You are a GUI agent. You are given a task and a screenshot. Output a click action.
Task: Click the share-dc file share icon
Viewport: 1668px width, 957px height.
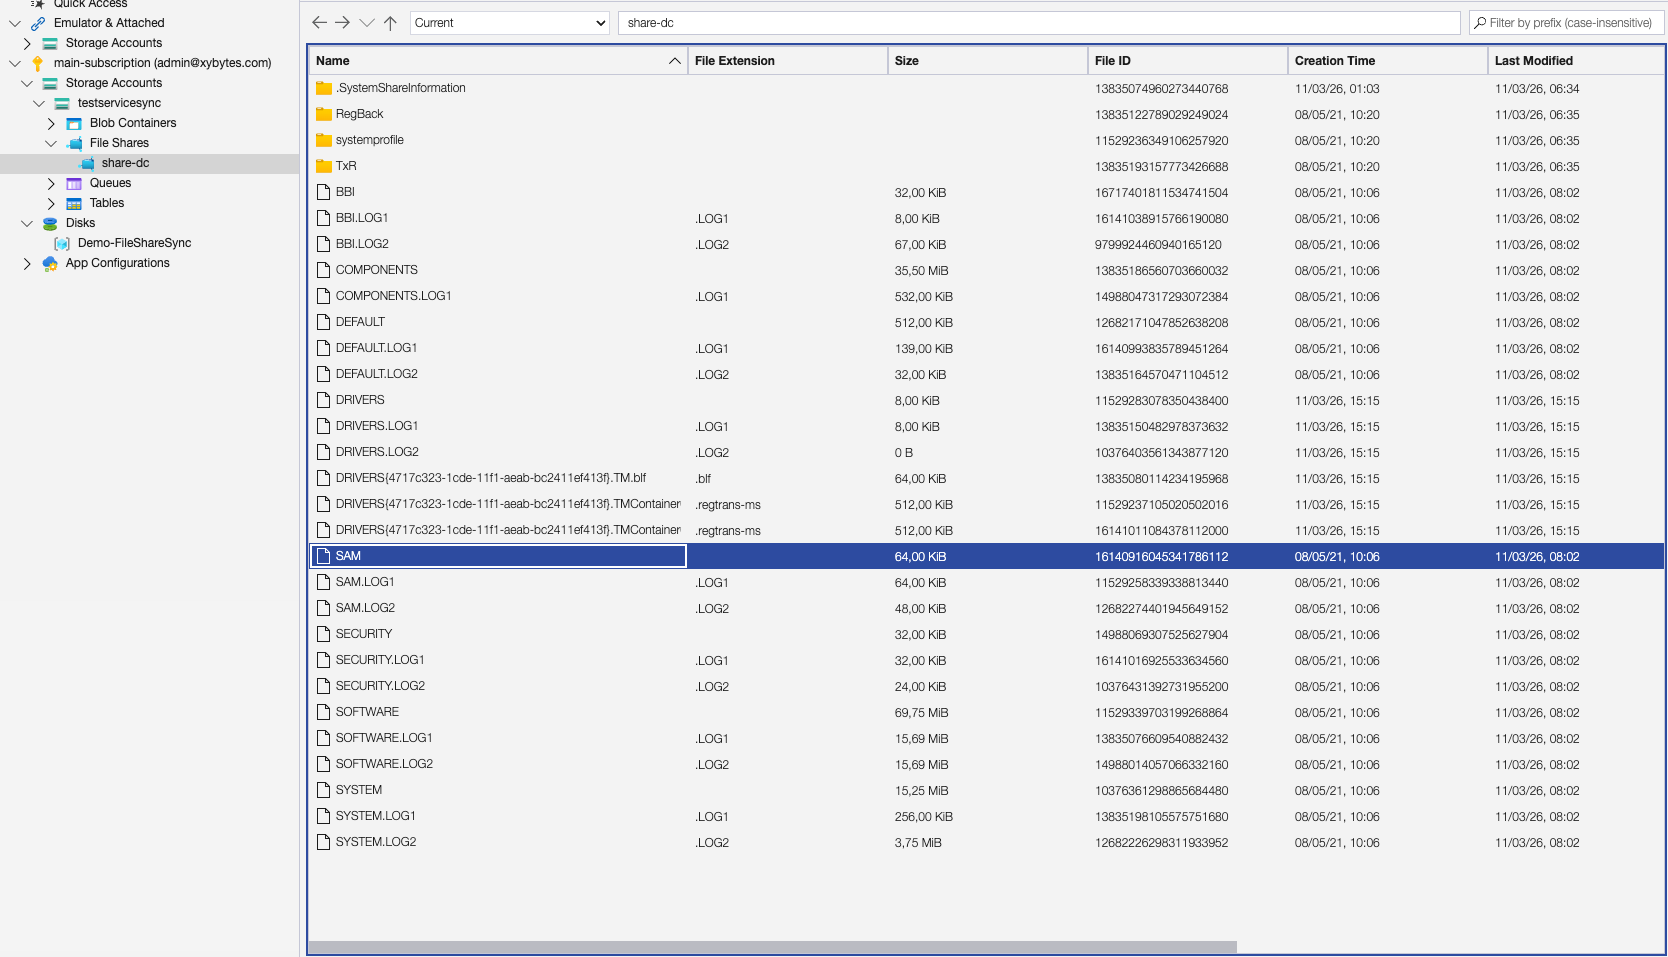pos(87,163)
